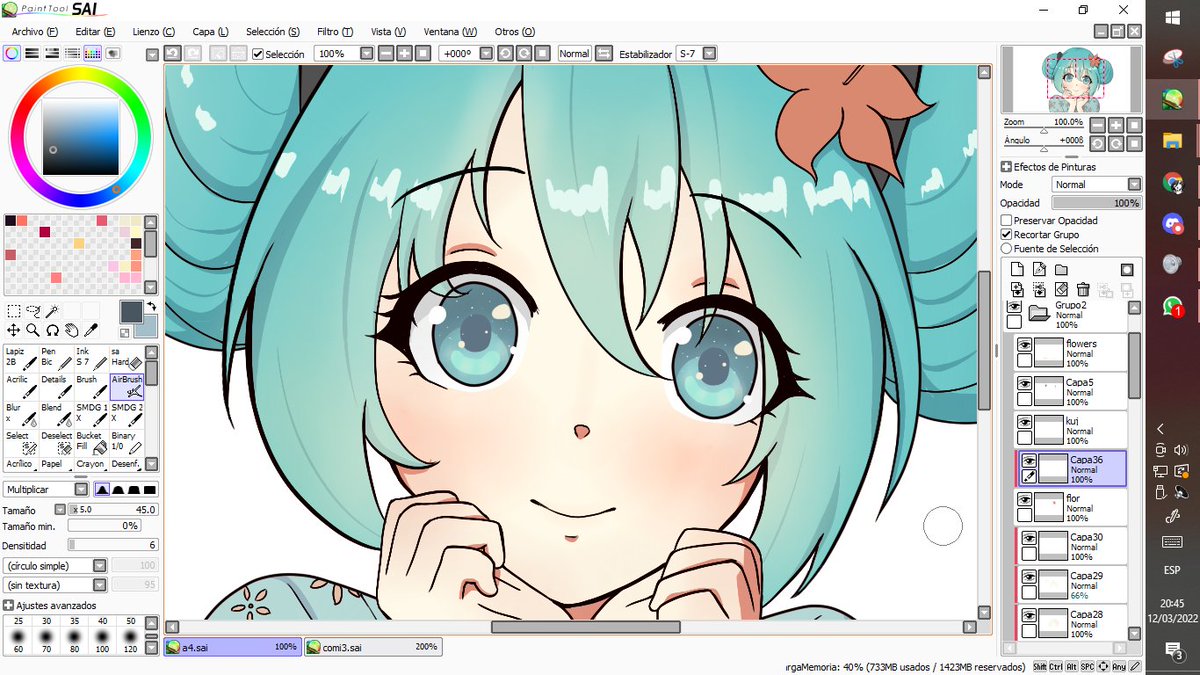The image size is (1200, 675).
Task: Select the rotate canvas tool
Action: pos(52,330)
